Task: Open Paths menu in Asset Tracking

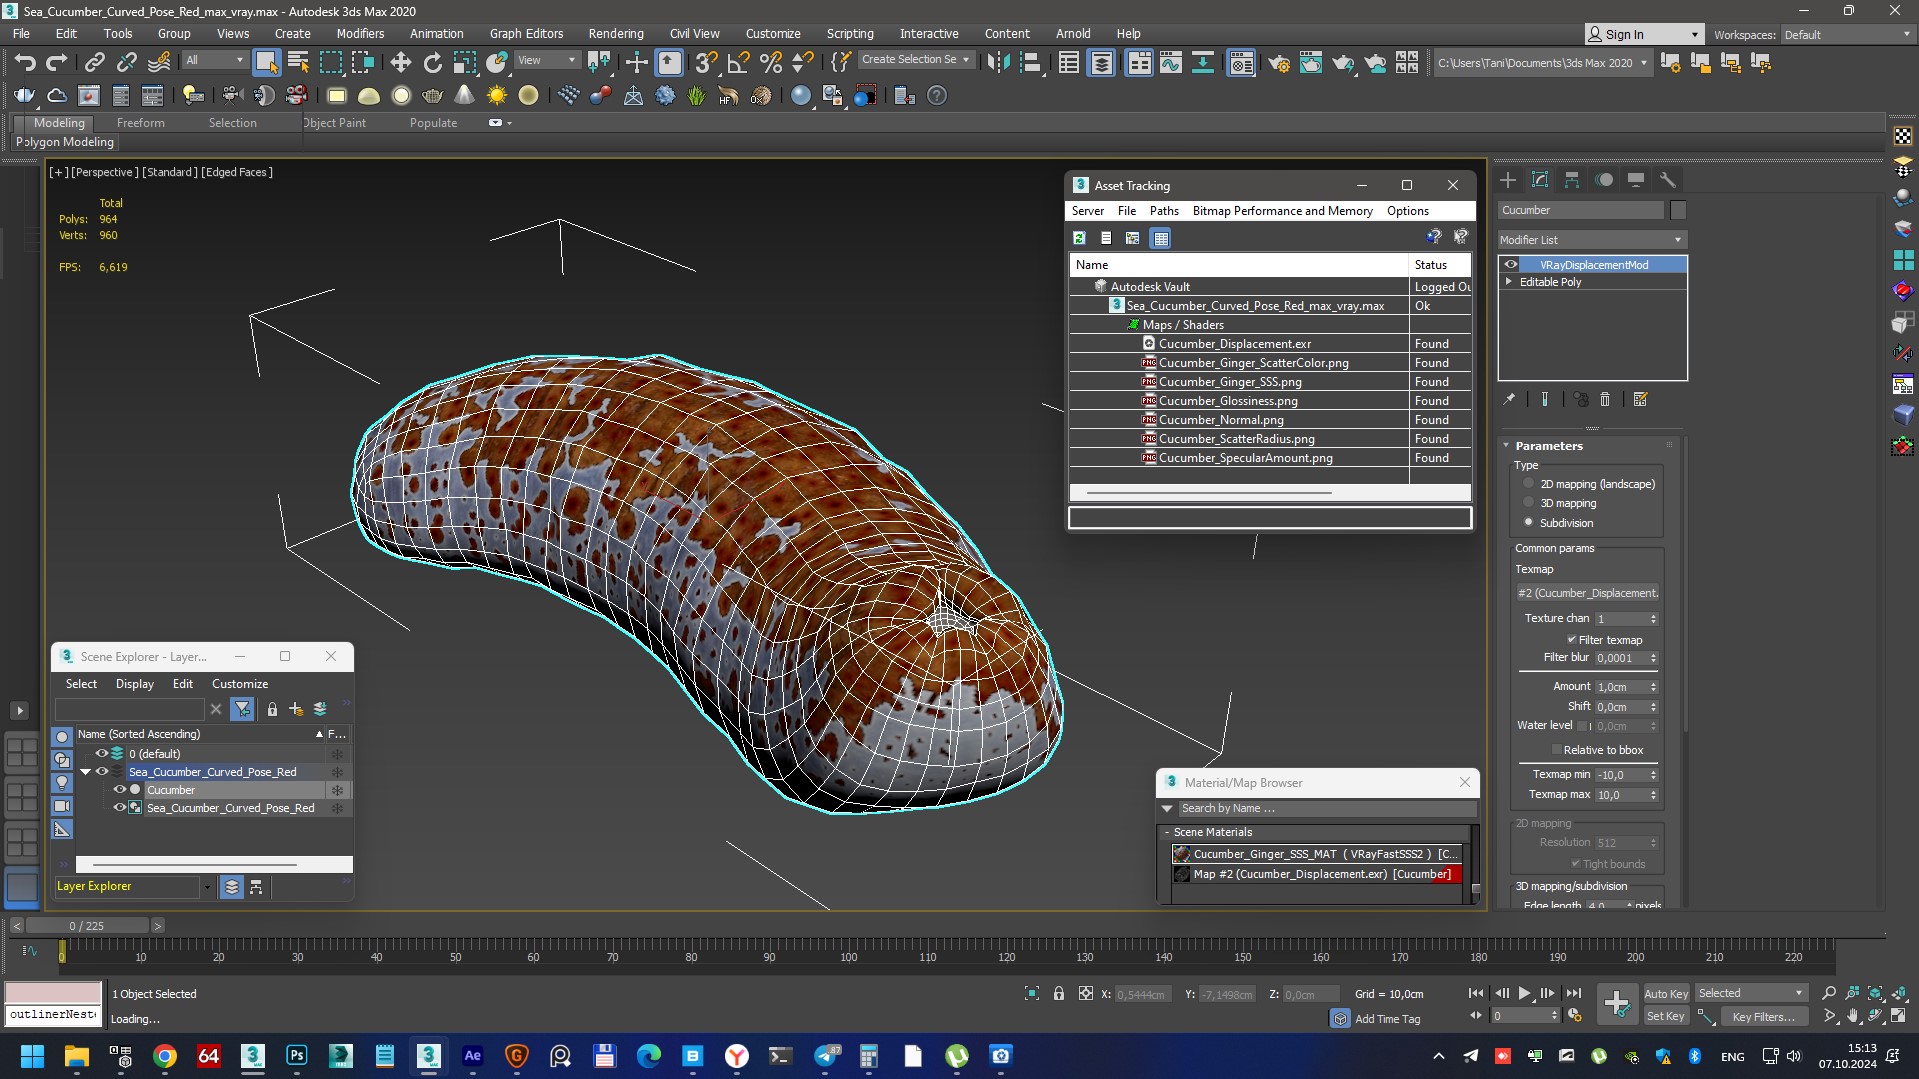Action: pos(1164,211)
